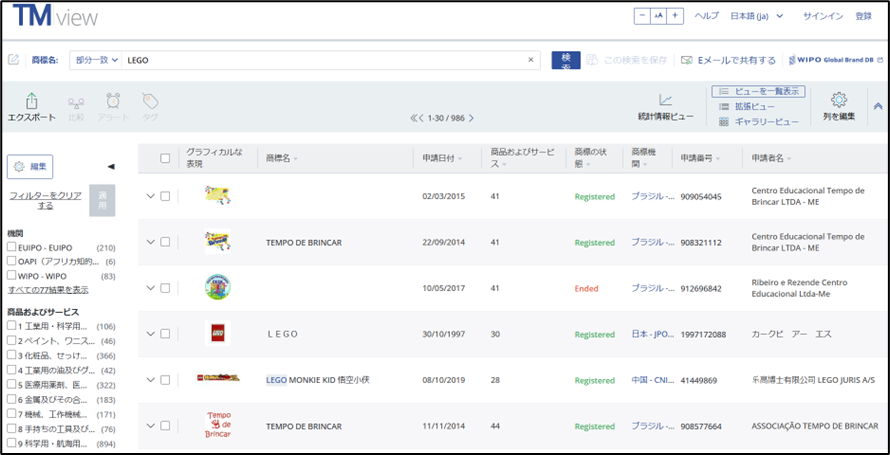Collapse the toolbar with the up chevron
This screenshot has width=890, height=455.
point(878,106)
